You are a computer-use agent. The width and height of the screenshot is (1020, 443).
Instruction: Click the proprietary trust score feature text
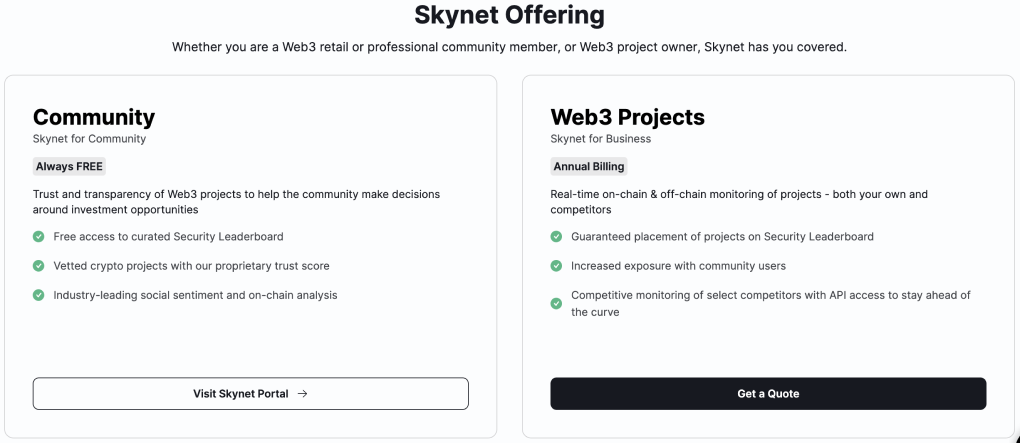tap(191, 266)
